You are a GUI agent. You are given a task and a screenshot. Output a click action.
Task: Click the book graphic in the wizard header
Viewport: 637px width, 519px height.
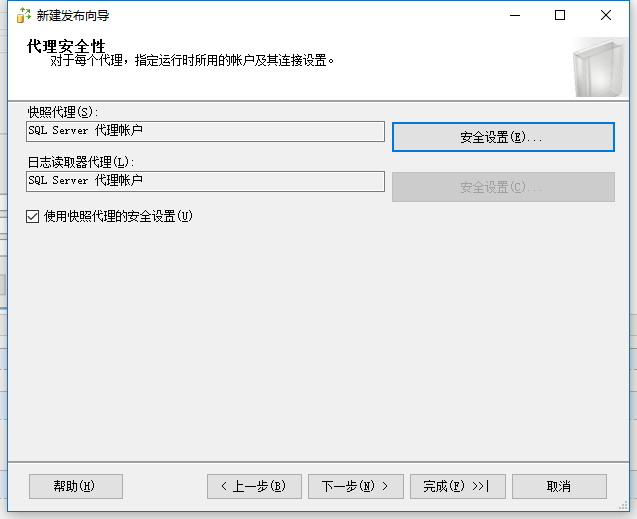point(601,68)
